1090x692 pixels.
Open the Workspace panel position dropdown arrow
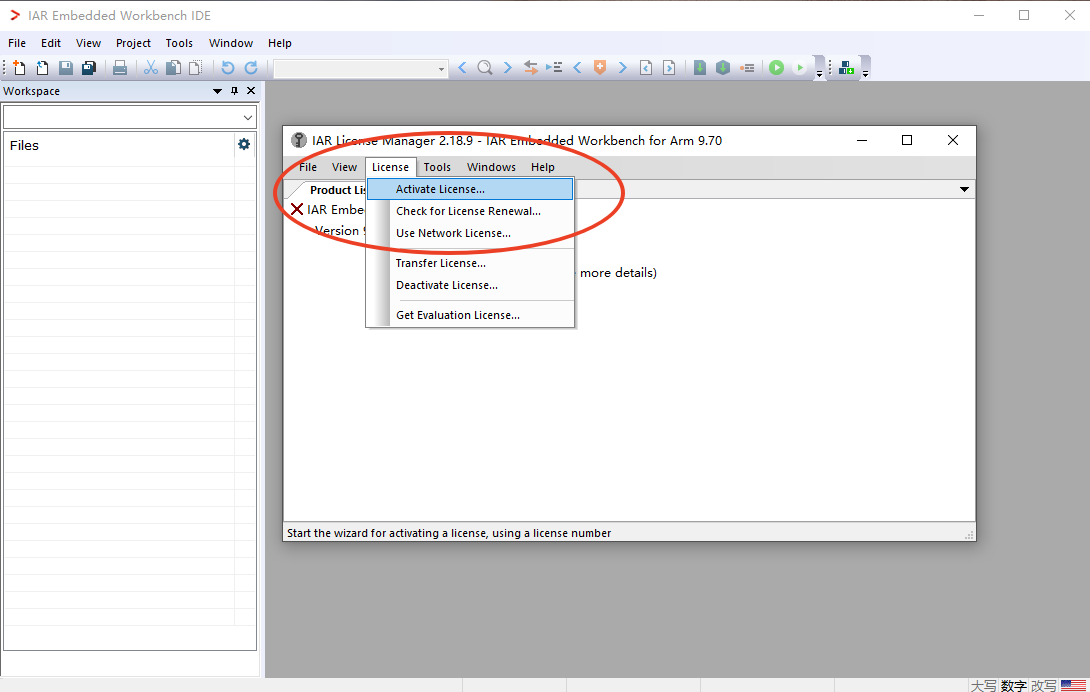point(218,91)
